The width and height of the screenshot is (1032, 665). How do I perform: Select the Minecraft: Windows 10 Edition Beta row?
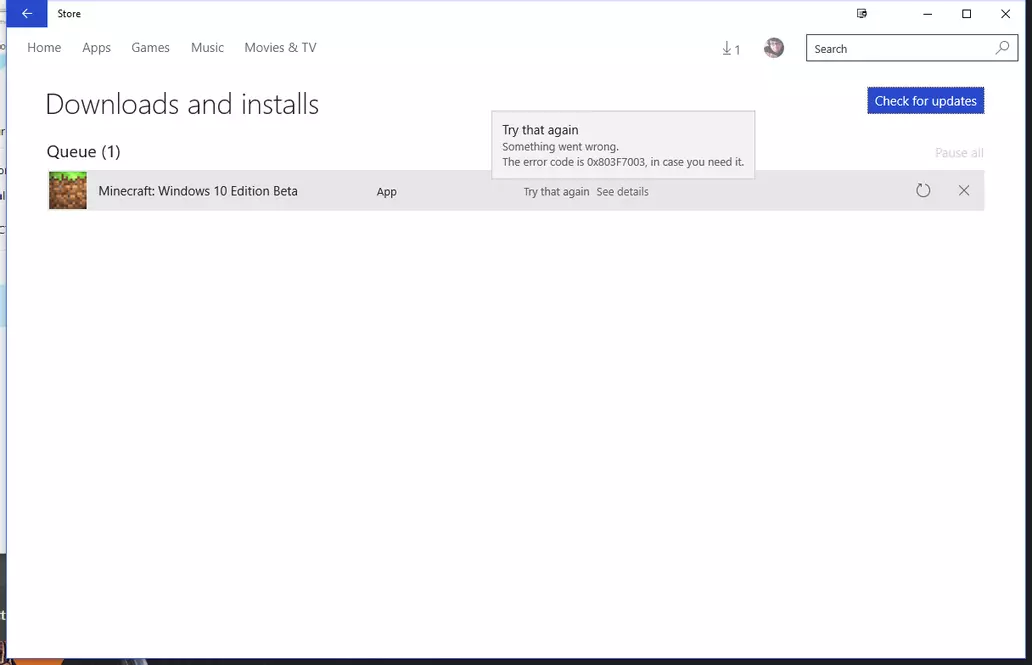pos(197,190)
